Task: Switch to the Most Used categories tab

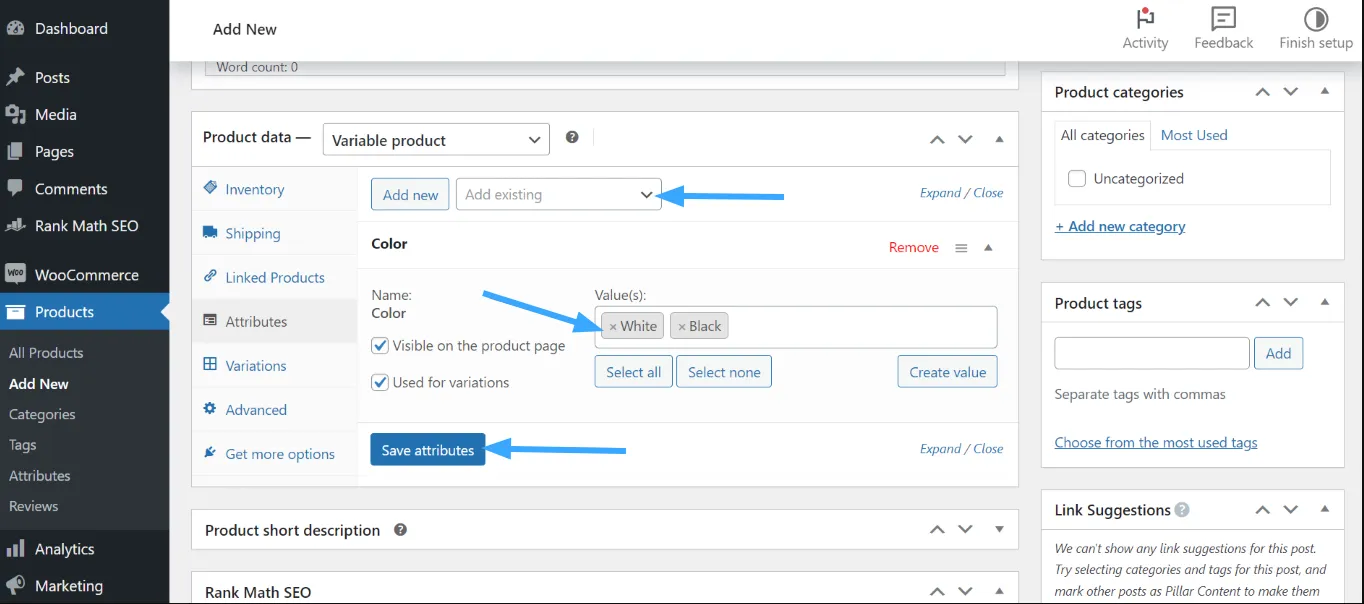Action: pos(1194,135)
